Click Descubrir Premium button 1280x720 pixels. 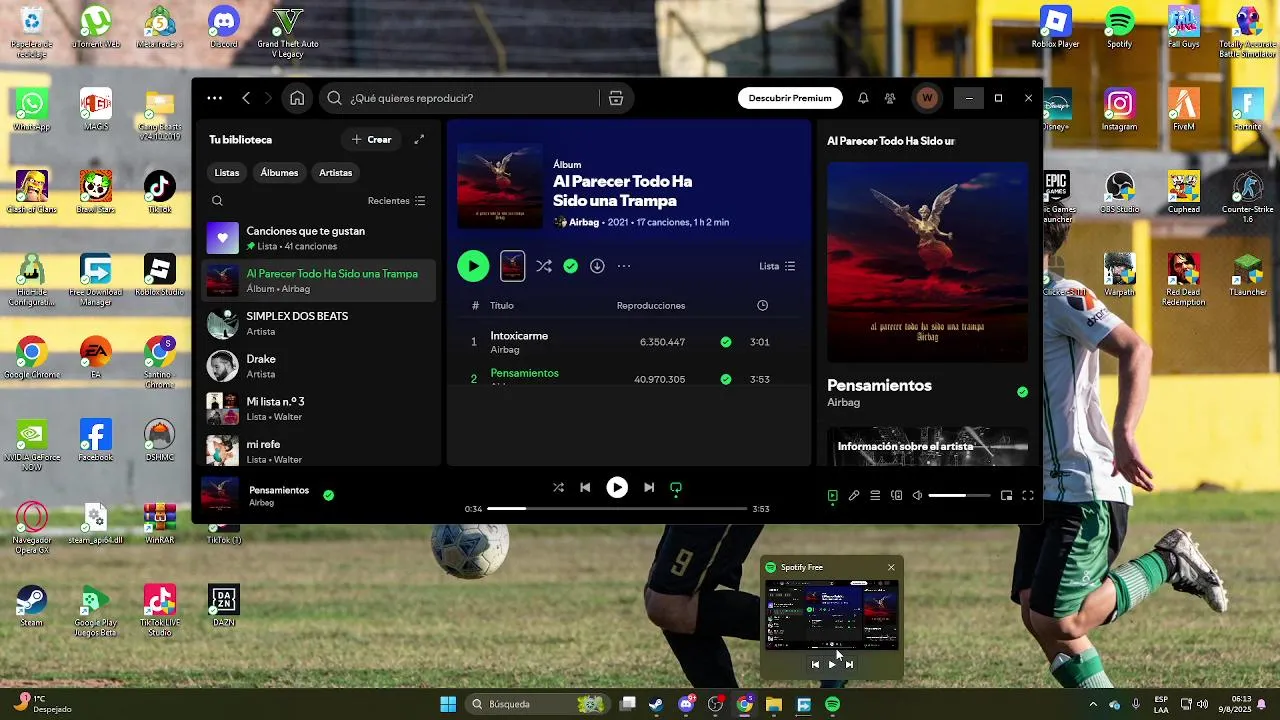click(790, 98)
